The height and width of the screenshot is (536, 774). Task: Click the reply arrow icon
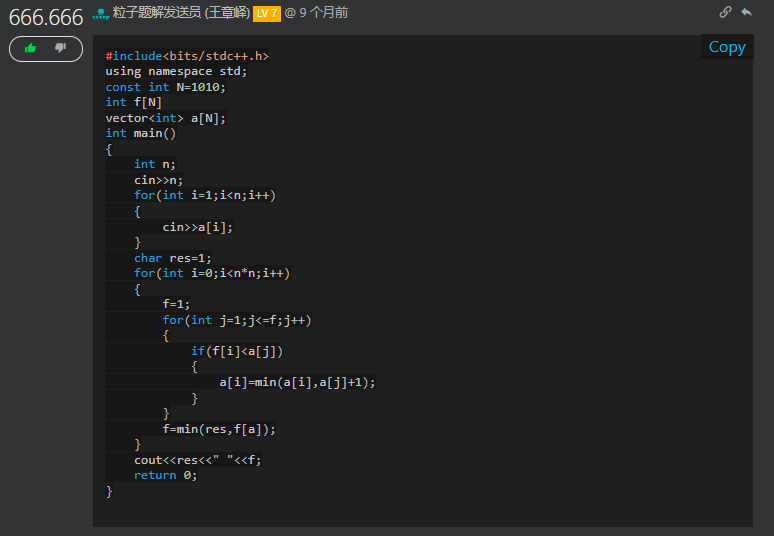[x=746, y=12]
